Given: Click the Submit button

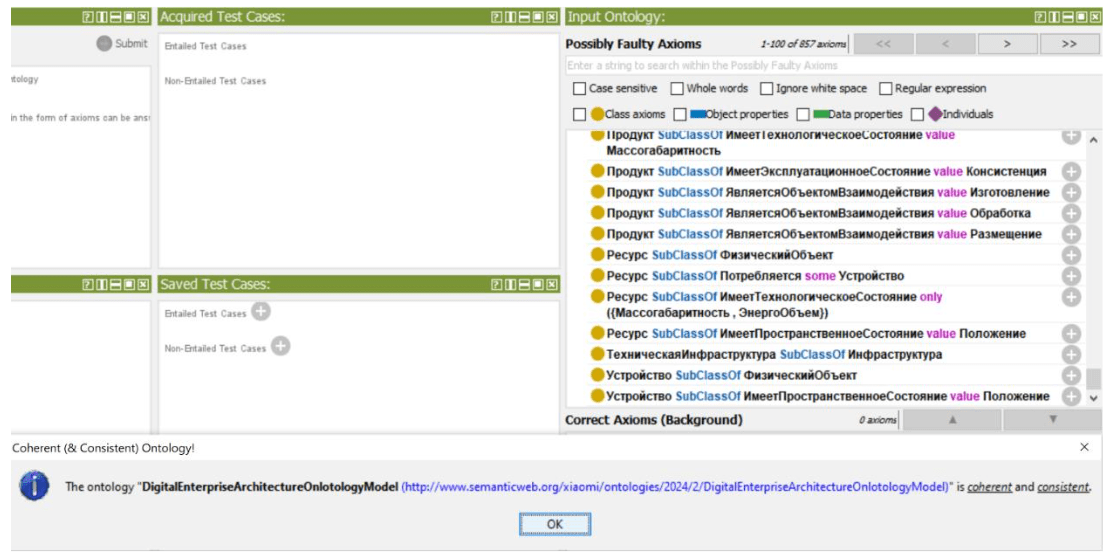Looking at the screenshot, I should [122, 44].
